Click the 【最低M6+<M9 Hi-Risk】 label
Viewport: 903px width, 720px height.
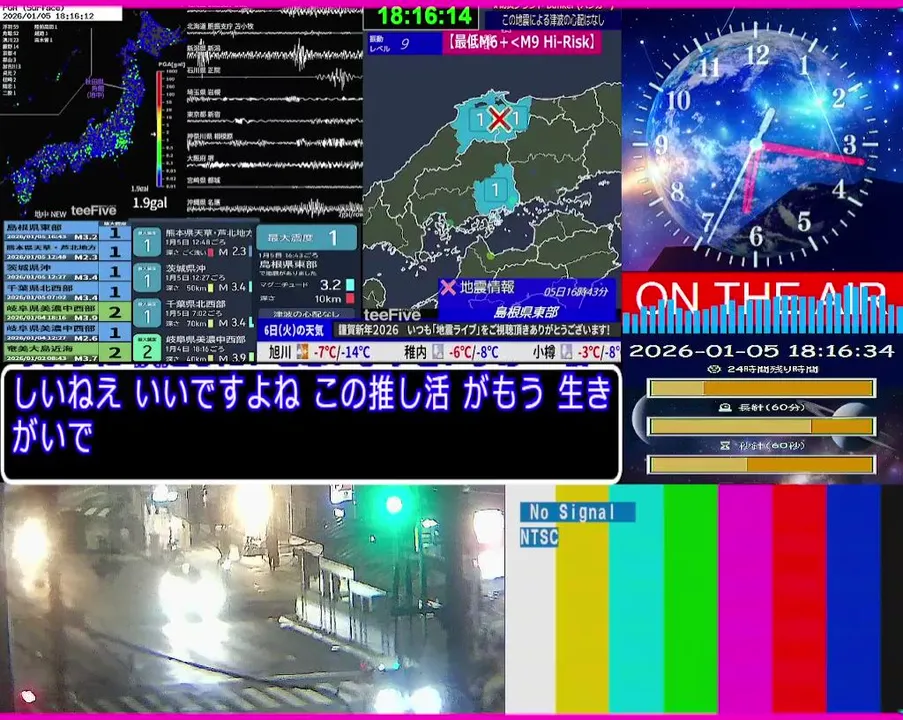[x=522, y=42]
